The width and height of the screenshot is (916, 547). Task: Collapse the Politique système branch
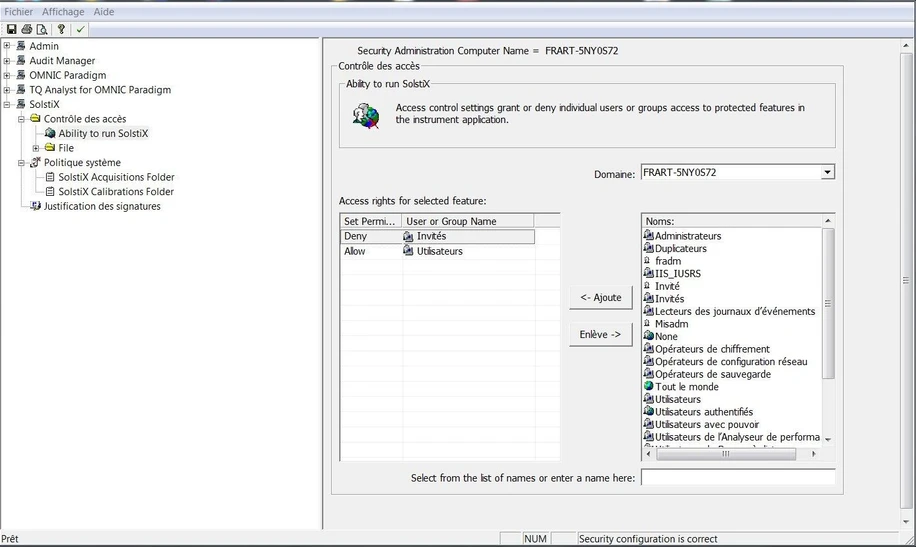point(22,163)
